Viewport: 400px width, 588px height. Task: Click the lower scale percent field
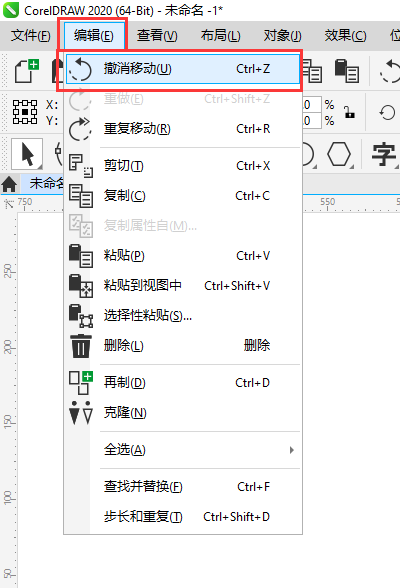pyautogui.click(x=312, y=121)
